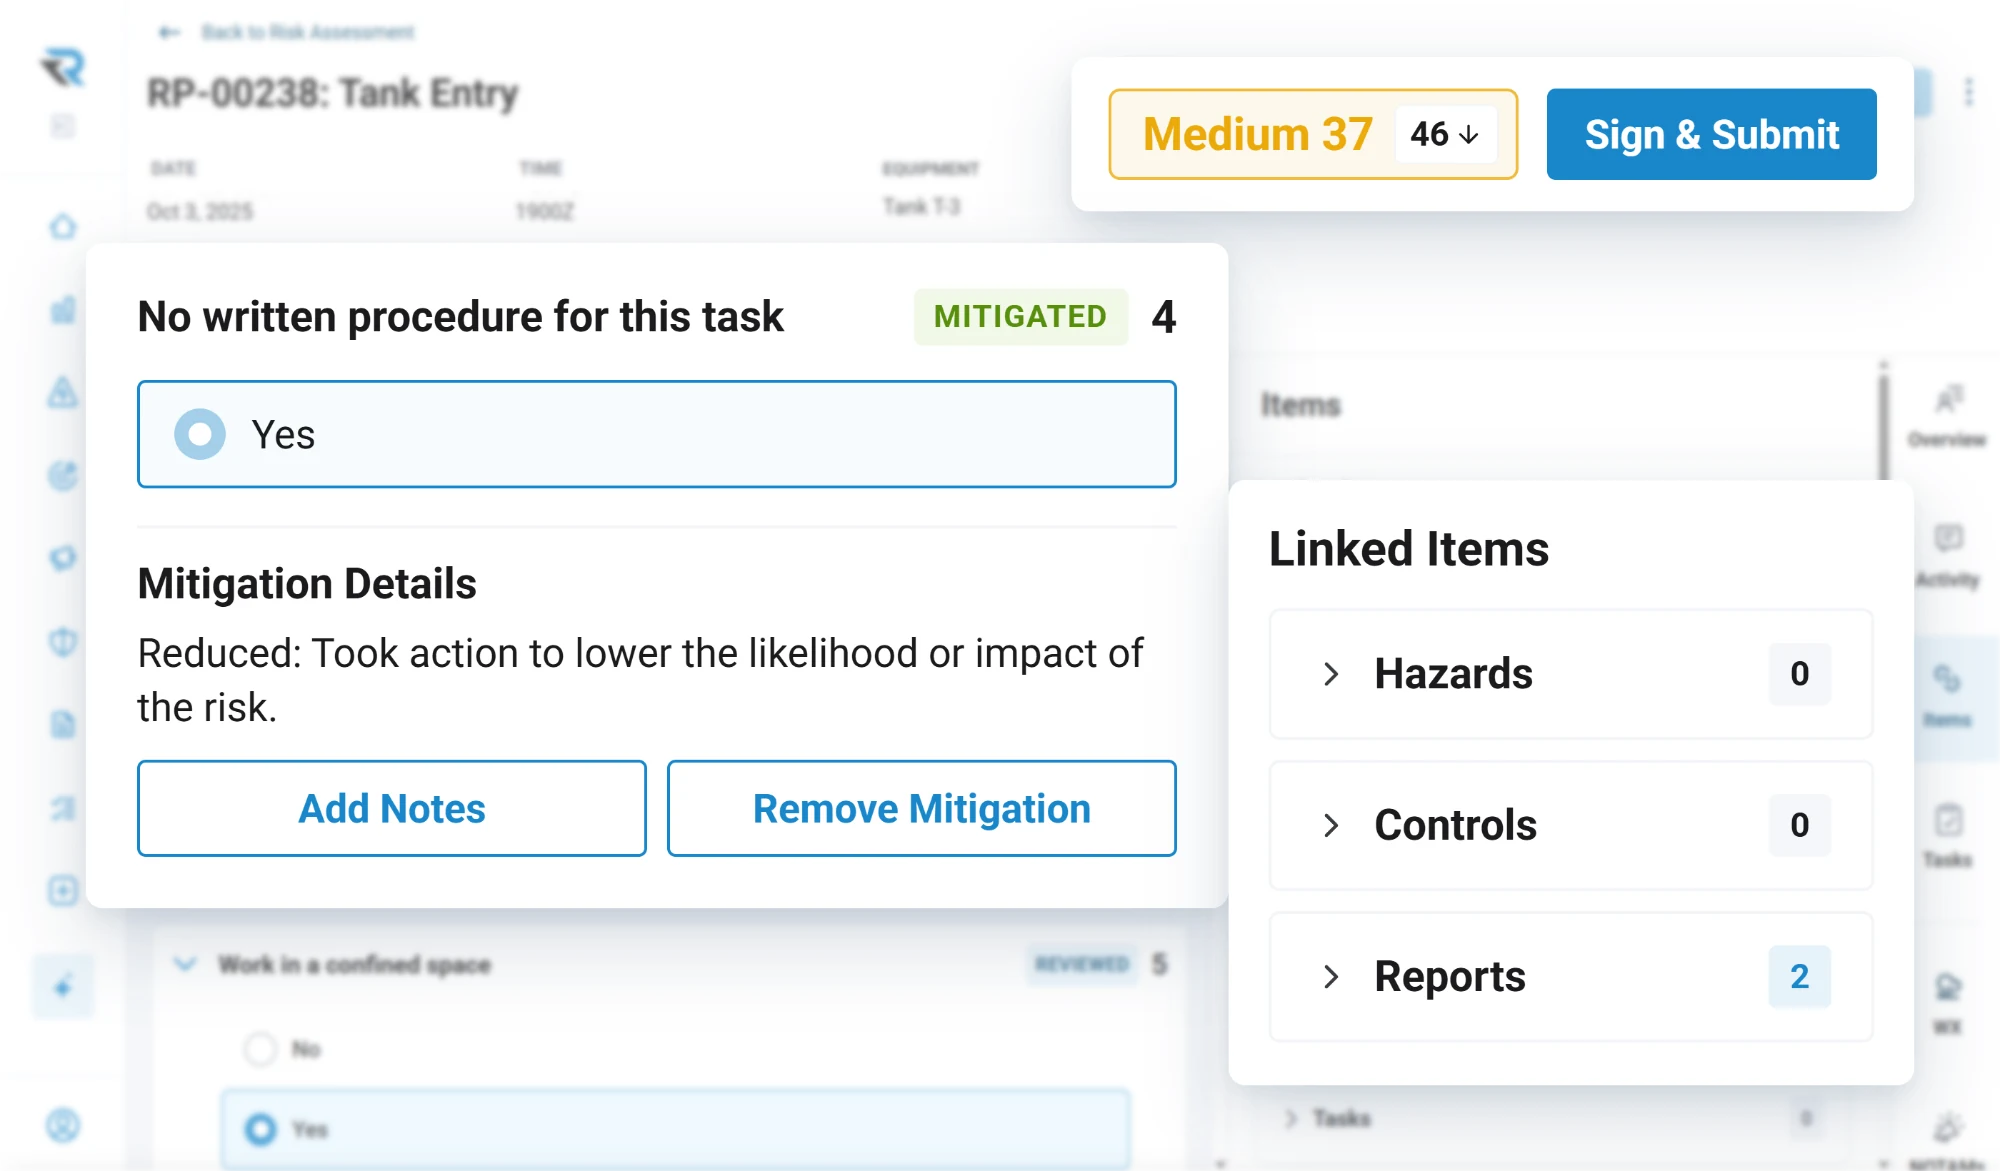Click the Controls count badge showing 0
2000x1171 pixels.
[x=1799, y=825]
